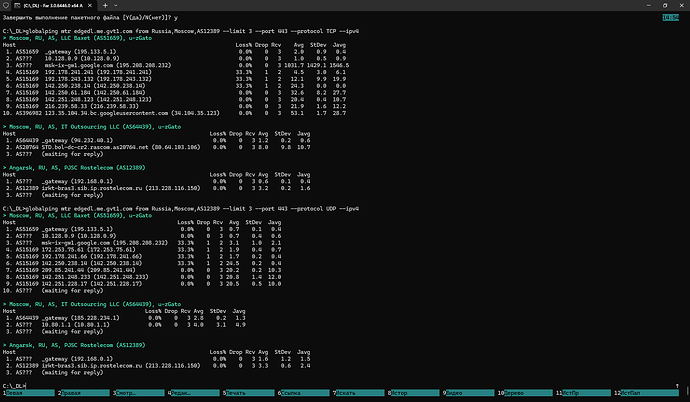Click the 142.251.248.233 hop row
690x402 pixels.
(x=142, y=277)
